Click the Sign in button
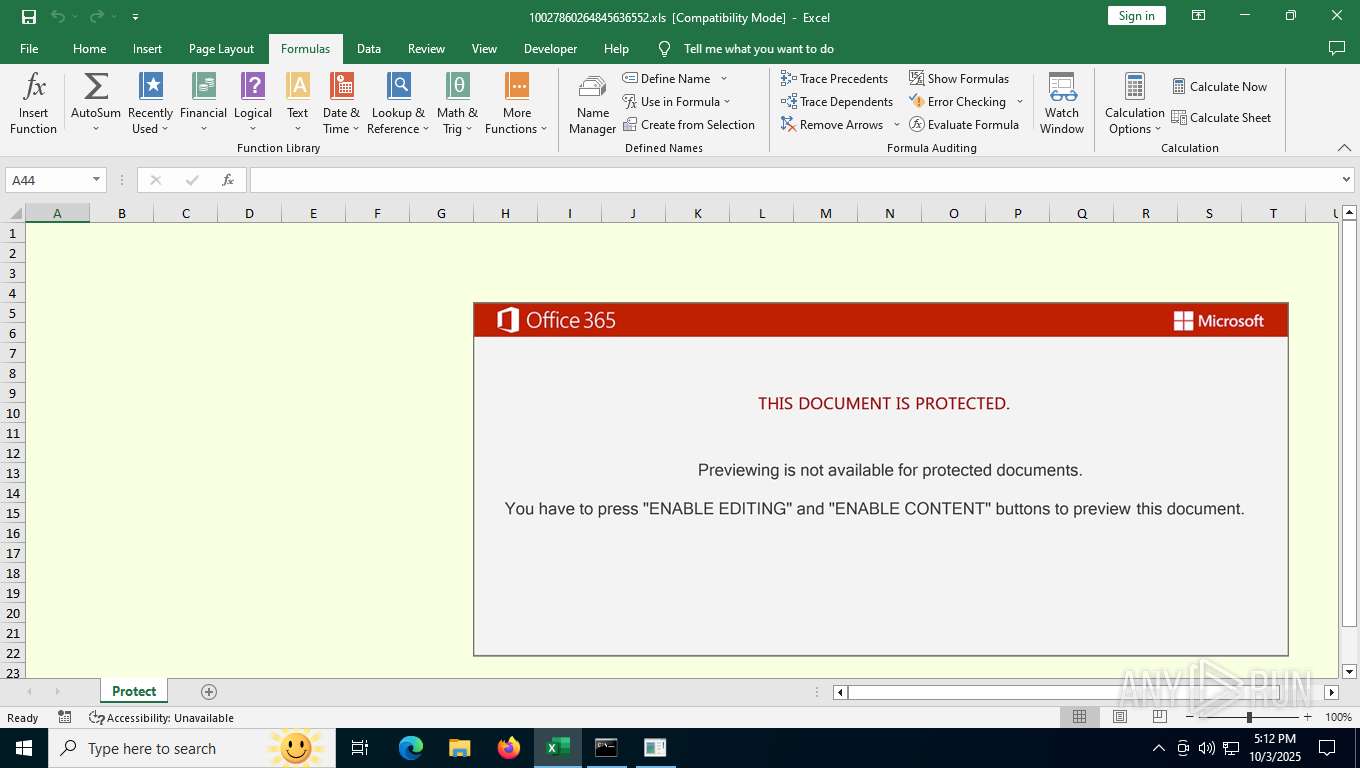The image size is (1360, 768). [x=1136, y=16]
